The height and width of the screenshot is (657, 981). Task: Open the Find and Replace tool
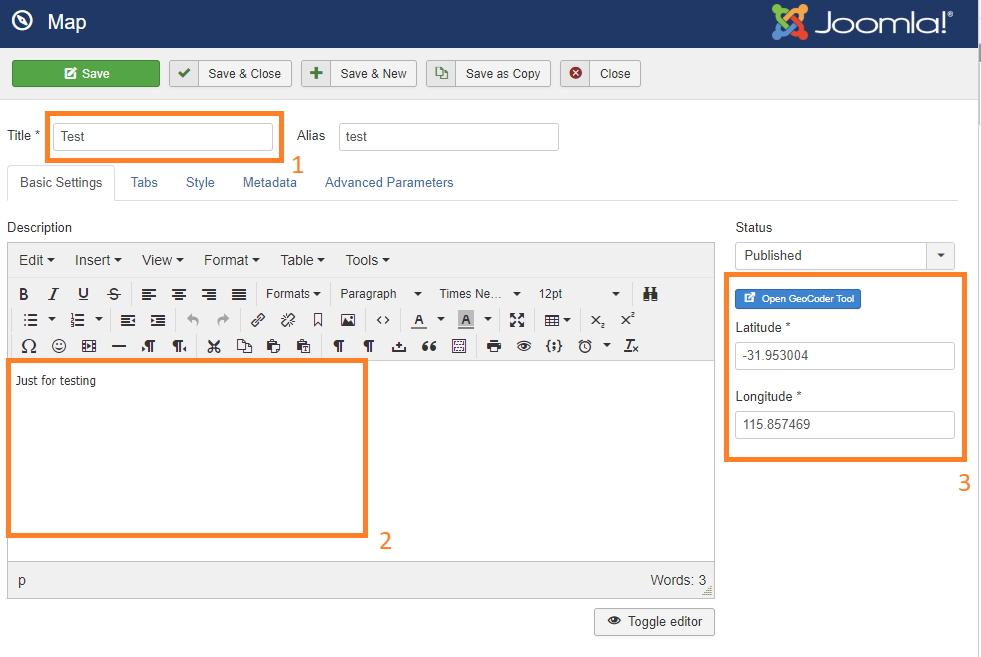[x=650, y=293]
